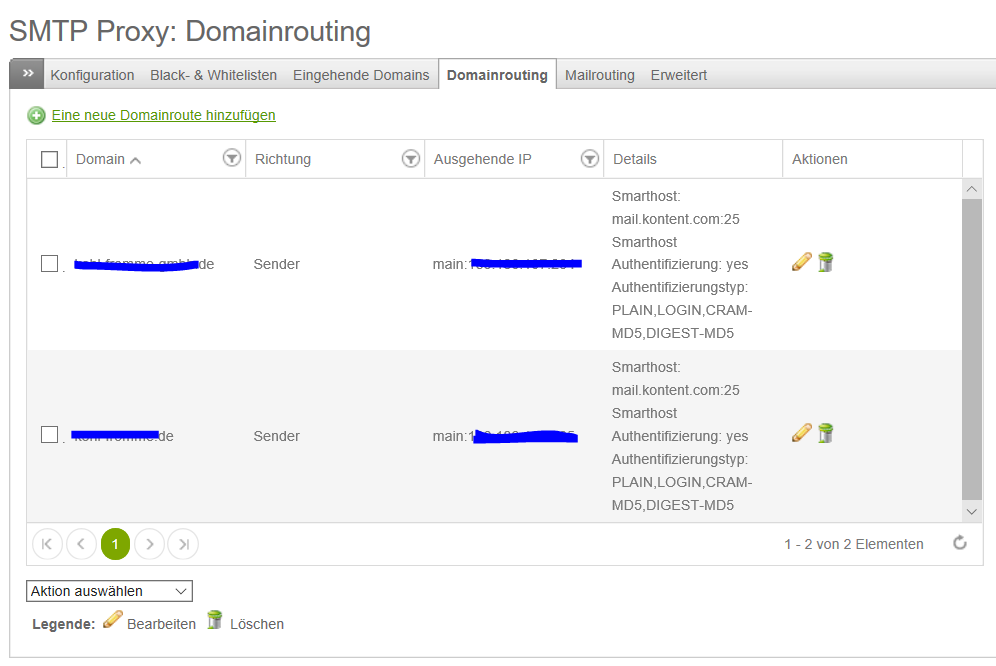Check the second domain row checkbox
The width and height of the screenshot is (996, 666).
point(49,435)
